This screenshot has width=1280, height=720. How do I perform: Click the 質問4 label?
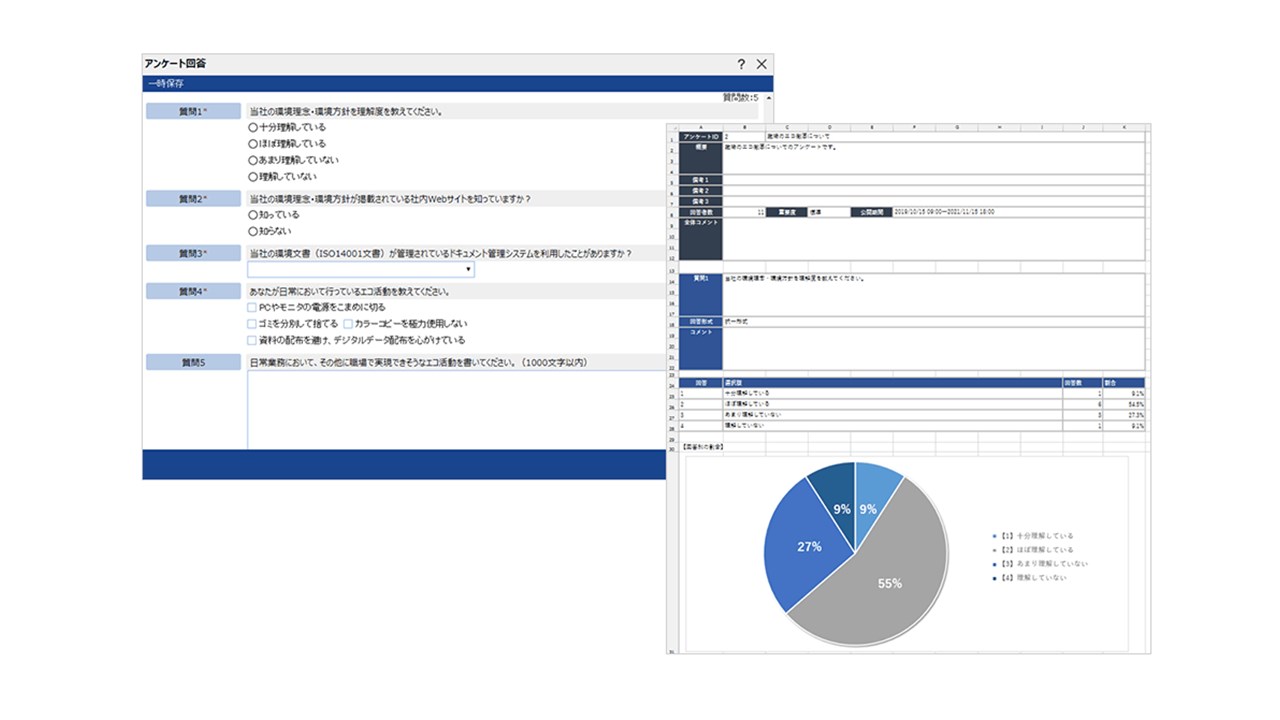point(193,291)
